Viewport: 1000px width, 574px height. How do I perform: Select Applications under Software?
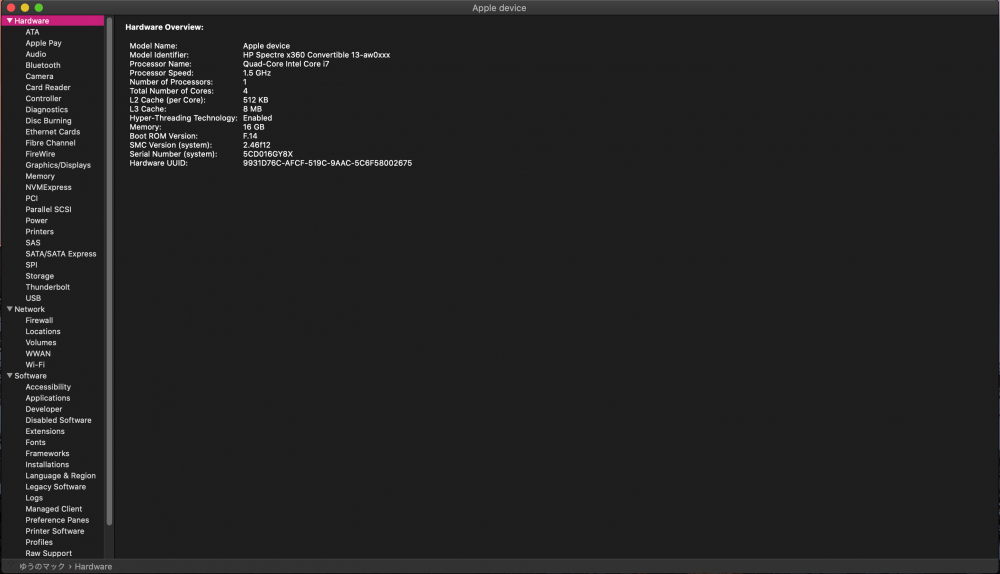pos(48,398)
